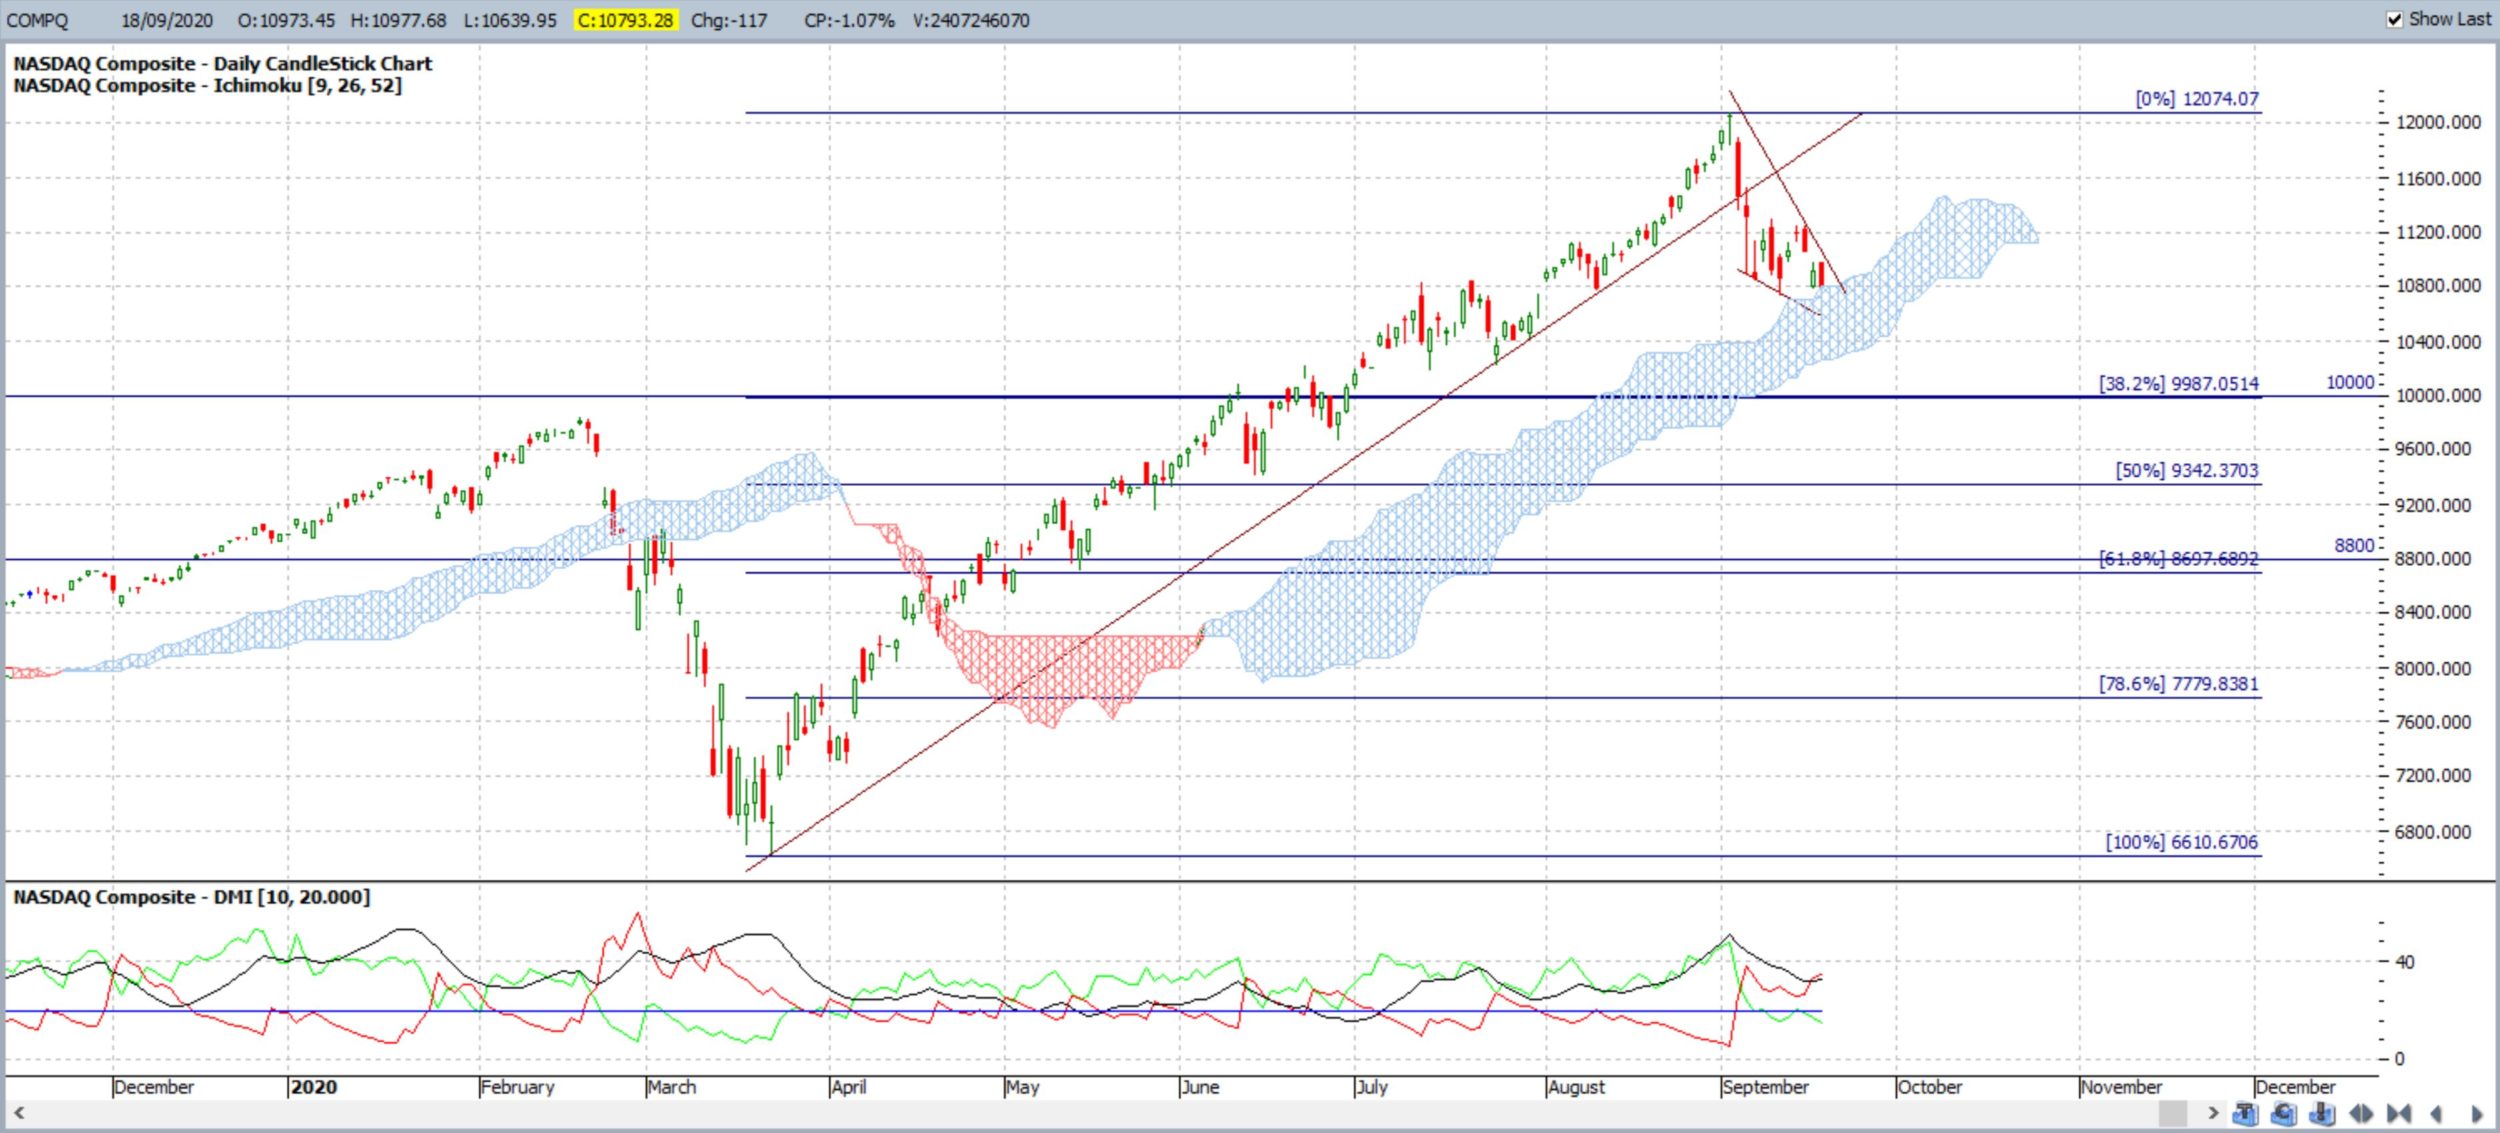Click the 2020 year label on time axis

pos(313,1087)
